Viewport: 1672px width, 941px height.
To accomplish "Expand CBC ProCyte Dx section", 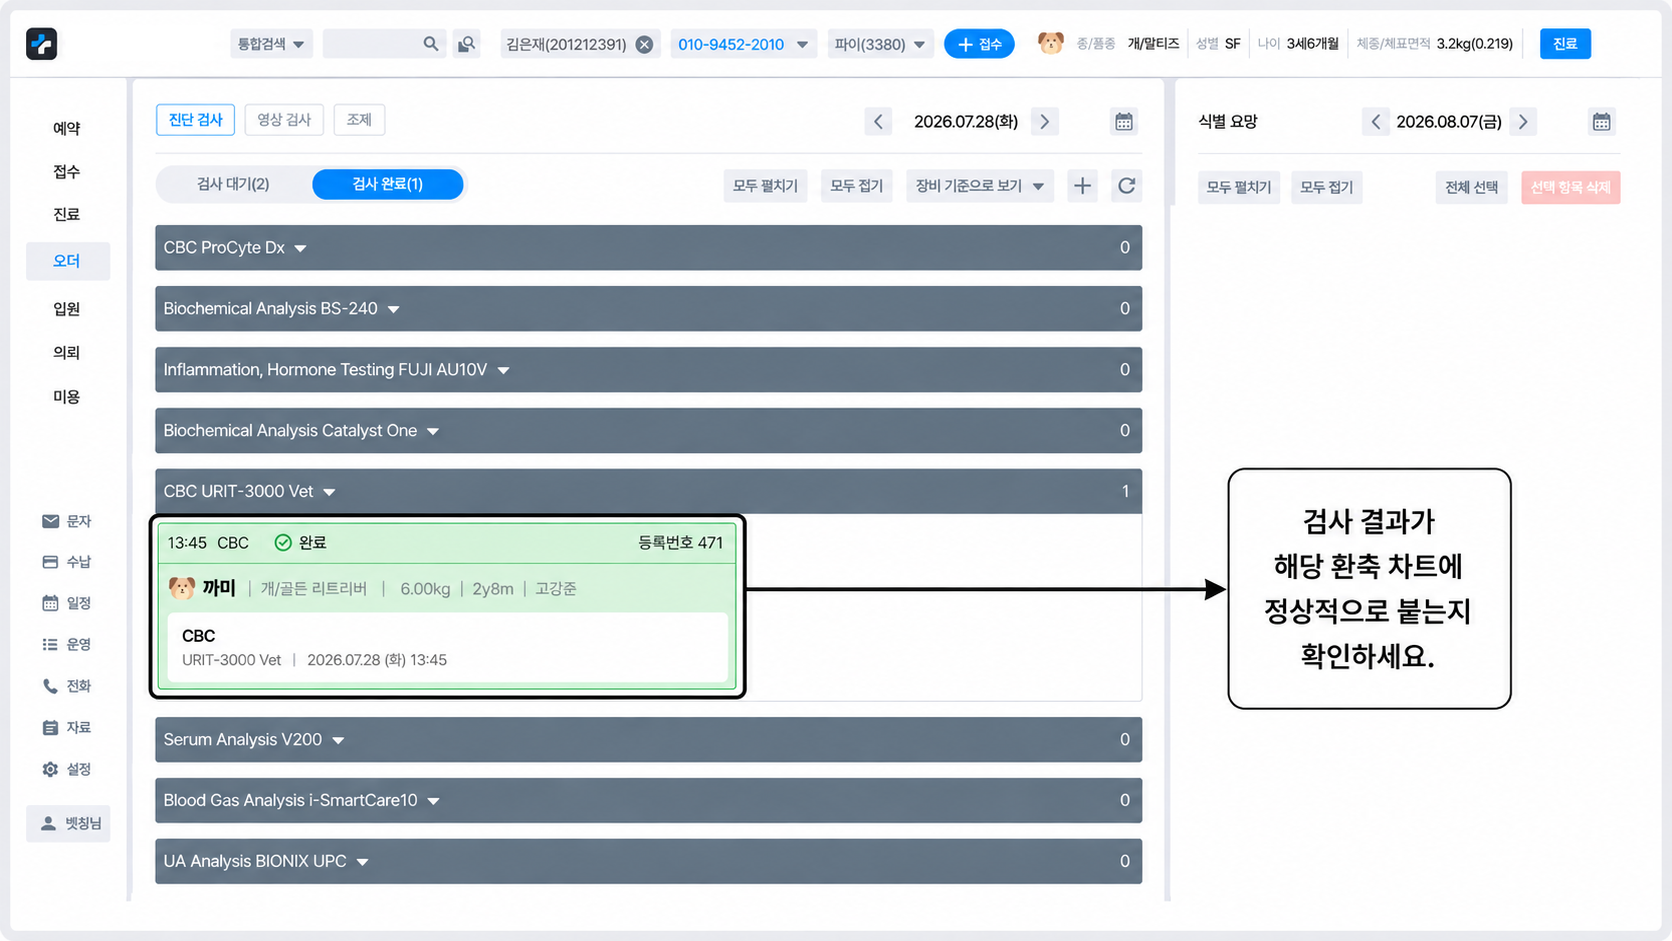I will [648, 248].
